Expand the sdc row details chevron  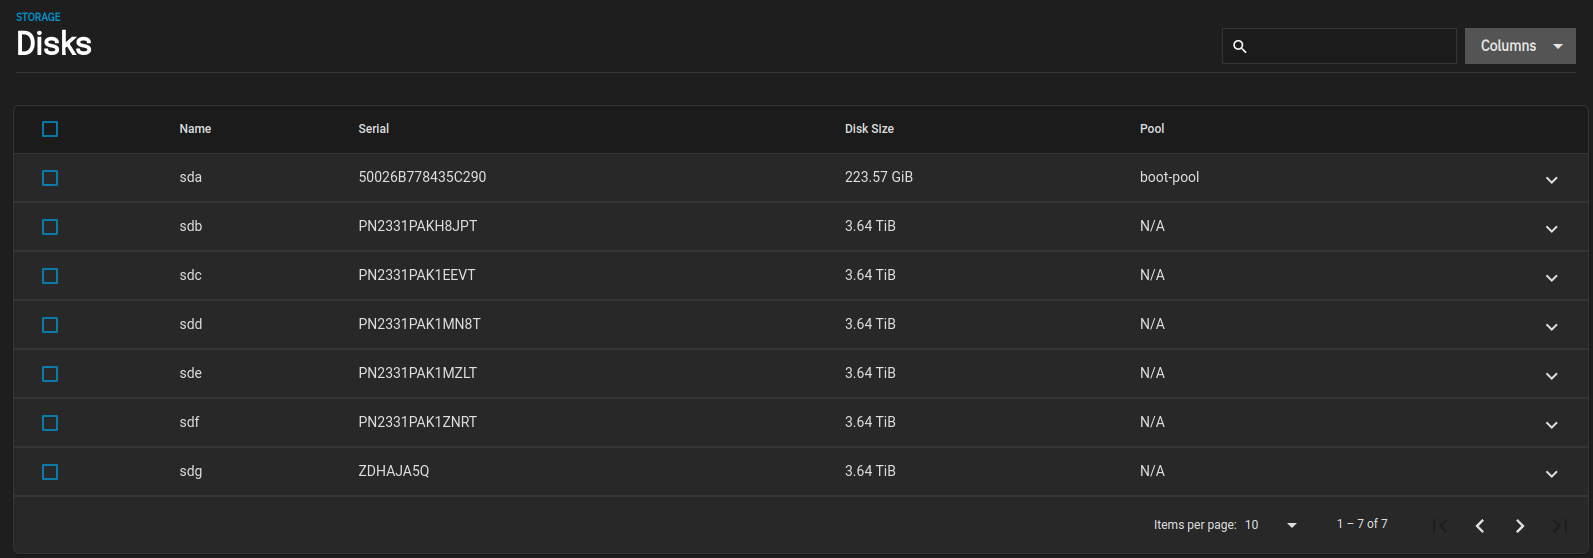[1552, 278]
